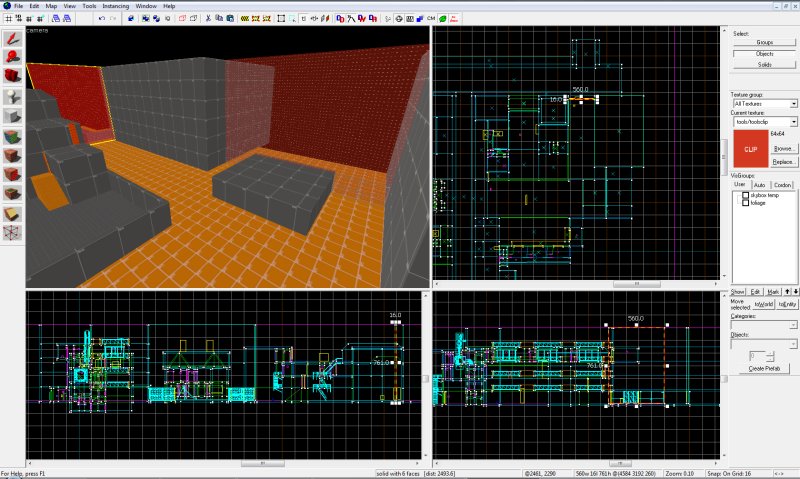
Task: Toggle the foliage visgroup checkbox
Action: (x=745, y=203)
